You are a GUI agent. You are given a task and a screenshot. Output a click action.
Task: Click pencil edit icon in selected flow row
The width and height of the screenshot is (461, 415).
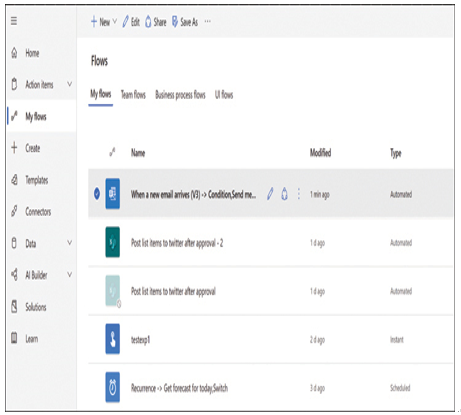[x=270, y=194]
